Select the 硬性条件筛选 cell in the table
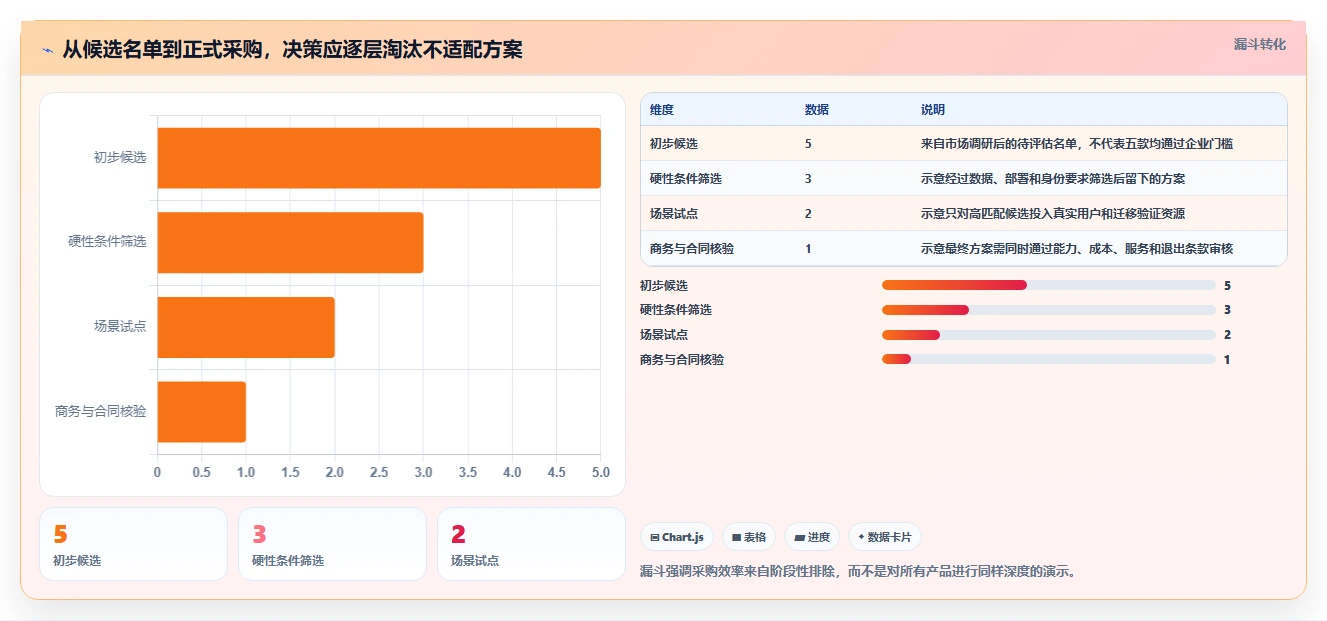The height and width of the screenshot is (621, 1327). pos(686,179)
